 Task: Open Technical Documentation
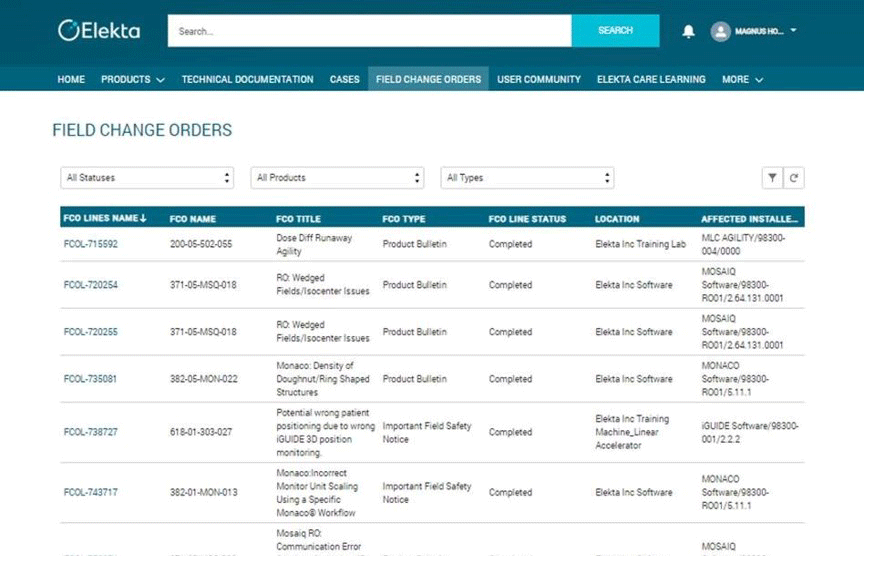point(247,79)
